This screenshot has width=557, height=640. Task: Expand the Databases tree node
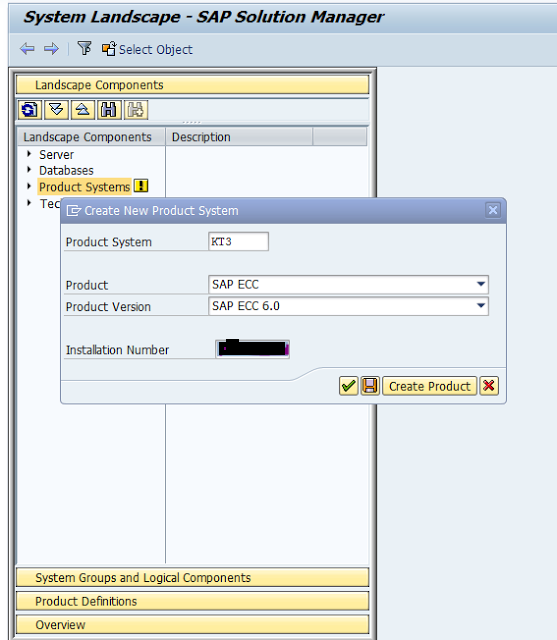click(29, 169)
